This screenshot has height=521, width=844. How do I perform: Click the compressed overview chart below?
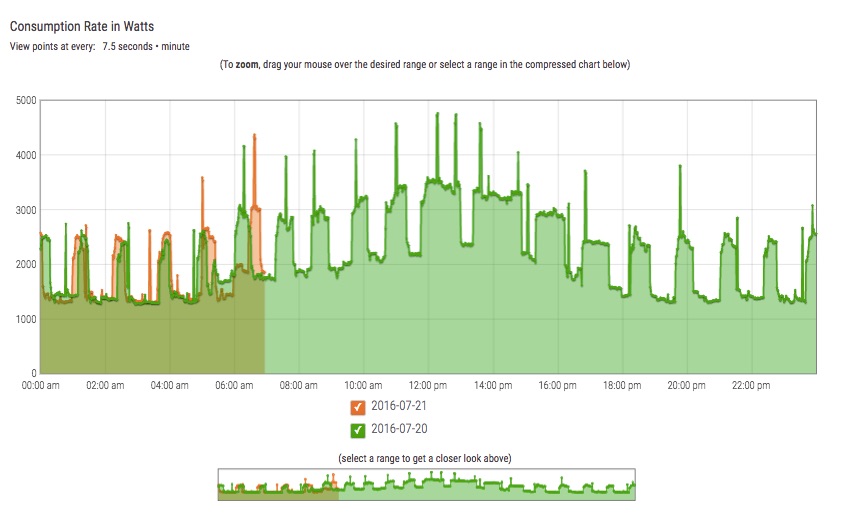pyautogui.click(x=426, y=485)
